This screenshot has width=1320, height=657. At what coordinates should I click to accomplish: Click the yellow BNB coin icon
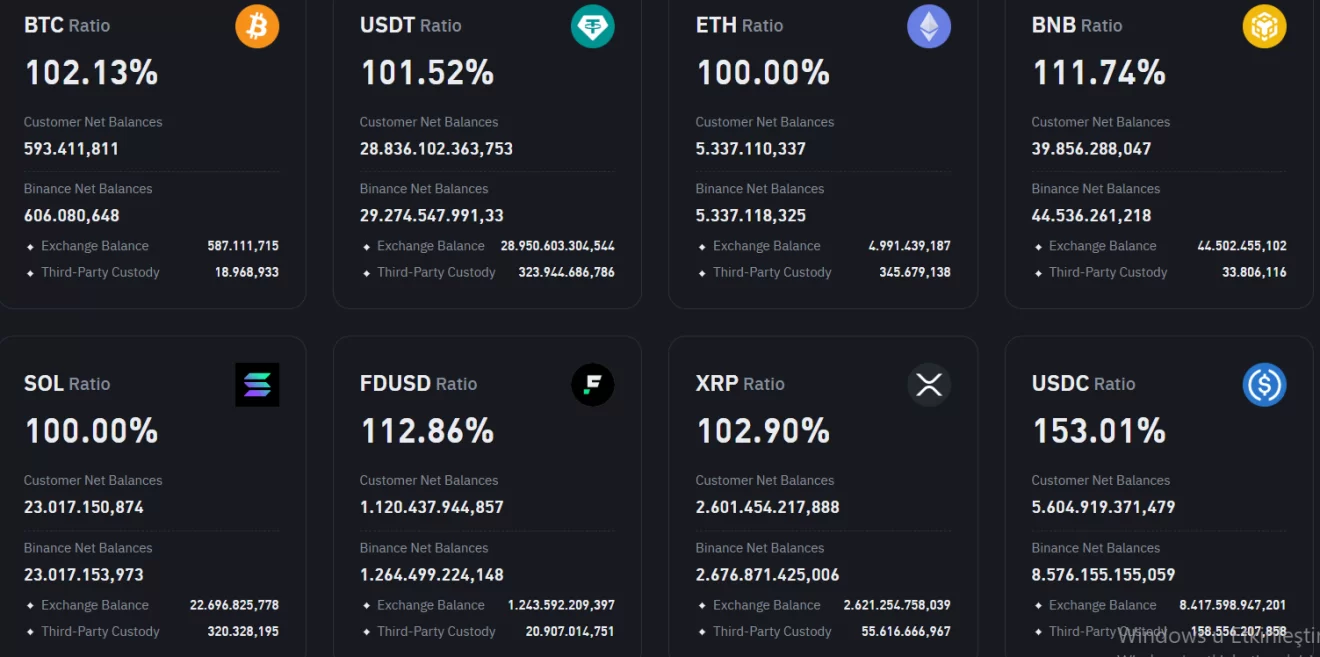(x=1264, y=26)
